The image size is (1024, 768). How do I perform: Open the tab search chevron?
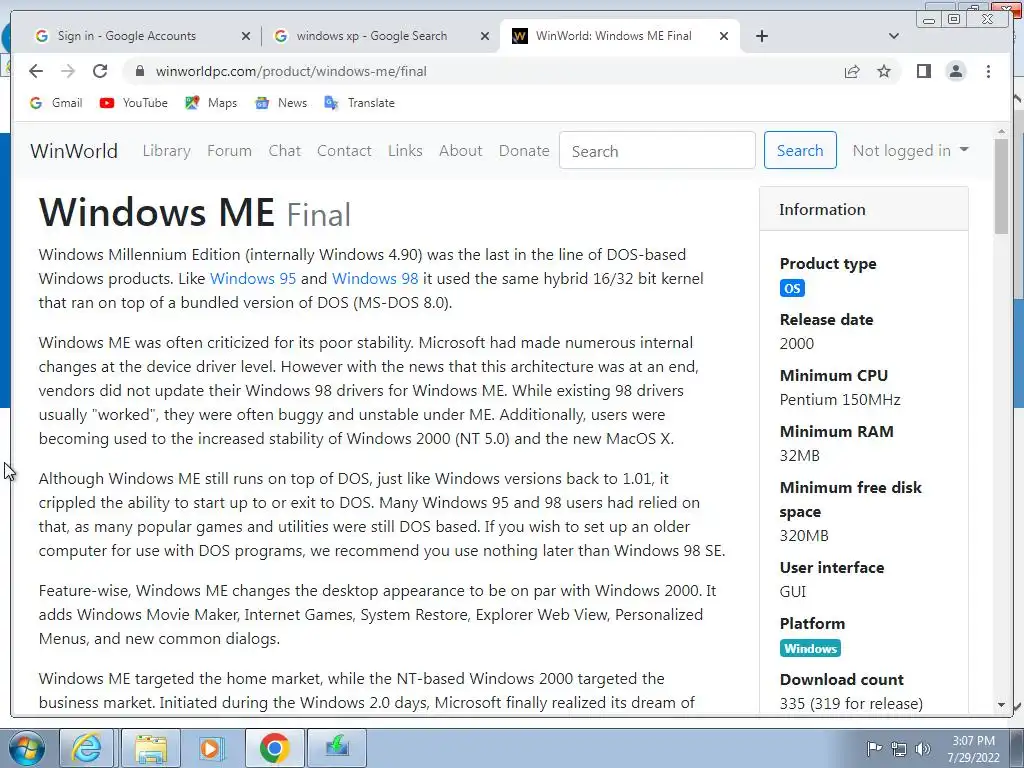point(894,36)
